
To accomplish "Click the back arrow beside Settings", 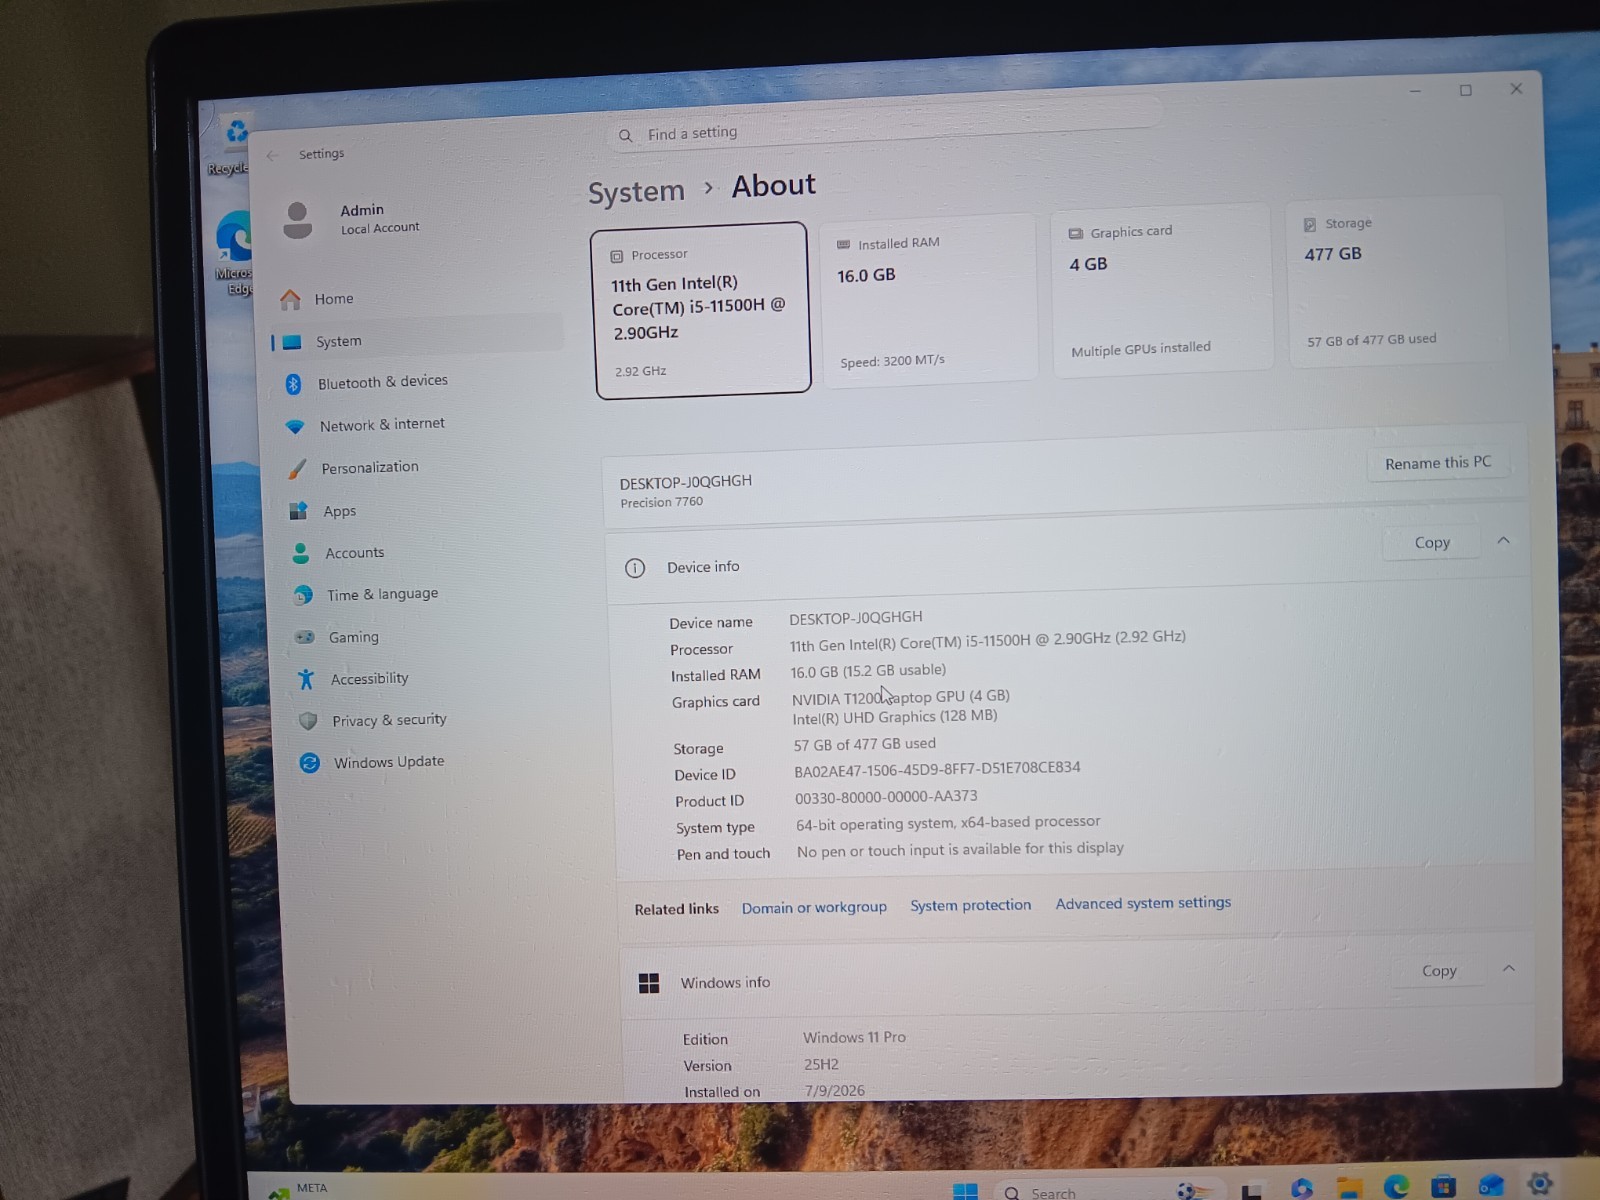I will point(272,155).
